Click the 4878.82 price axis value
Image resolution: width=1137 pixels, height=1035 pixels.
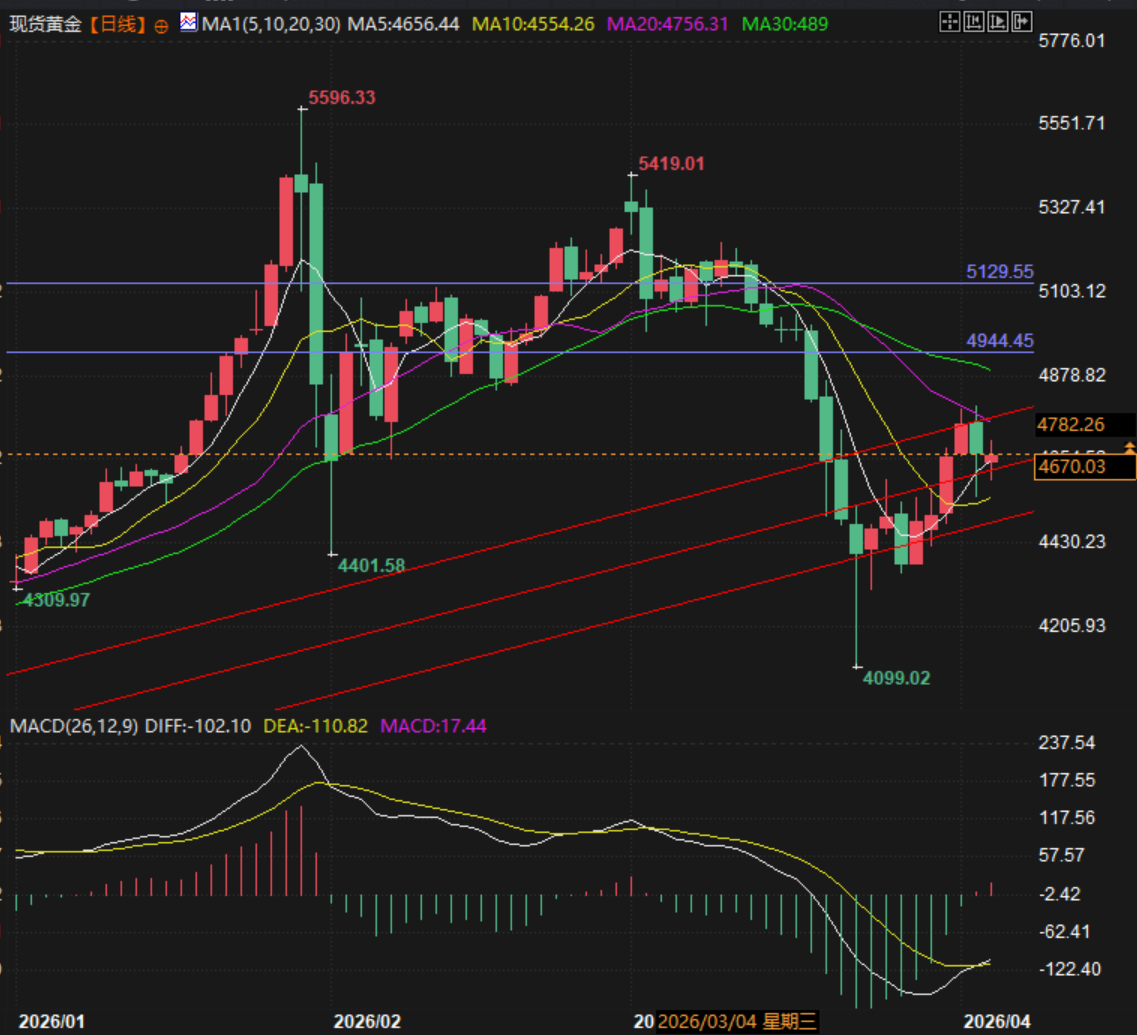click(1072, 375)
